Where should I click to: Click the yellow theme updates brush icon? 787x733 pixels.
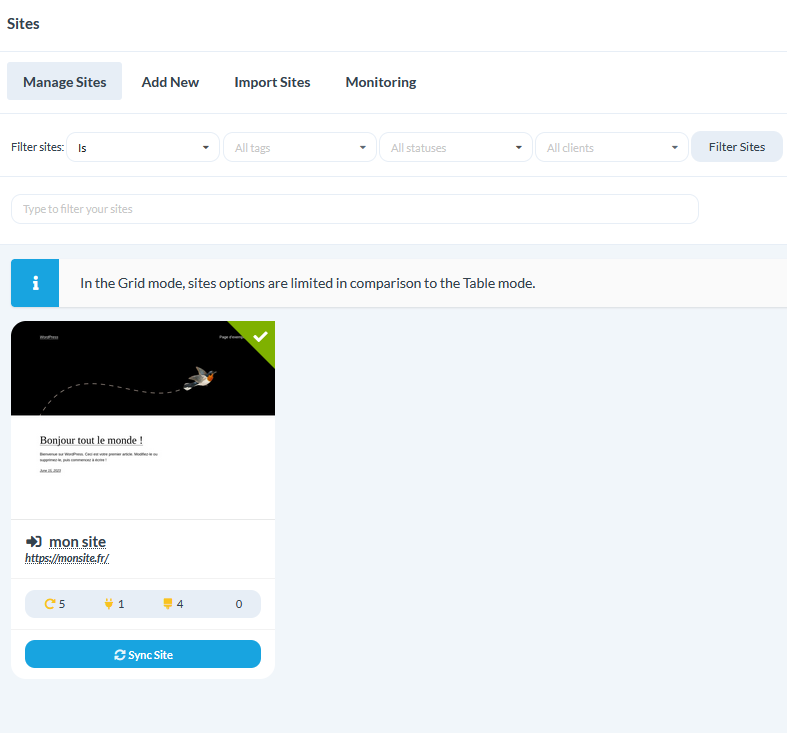[167, 604]
